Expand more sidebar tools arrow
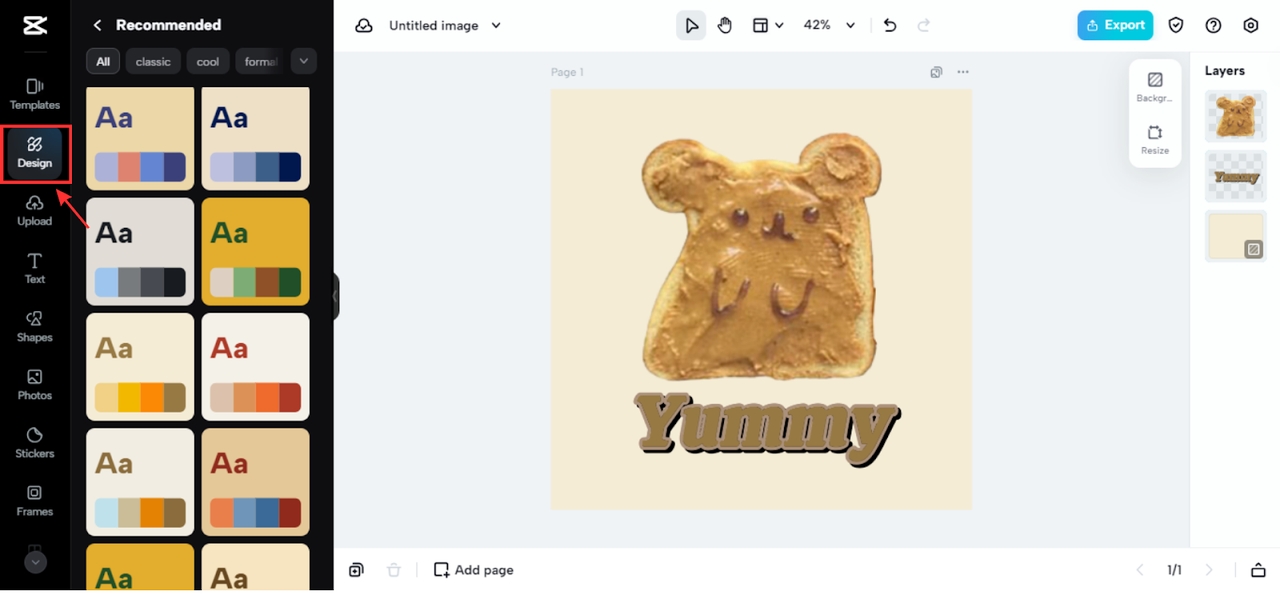 click(35, 562)
